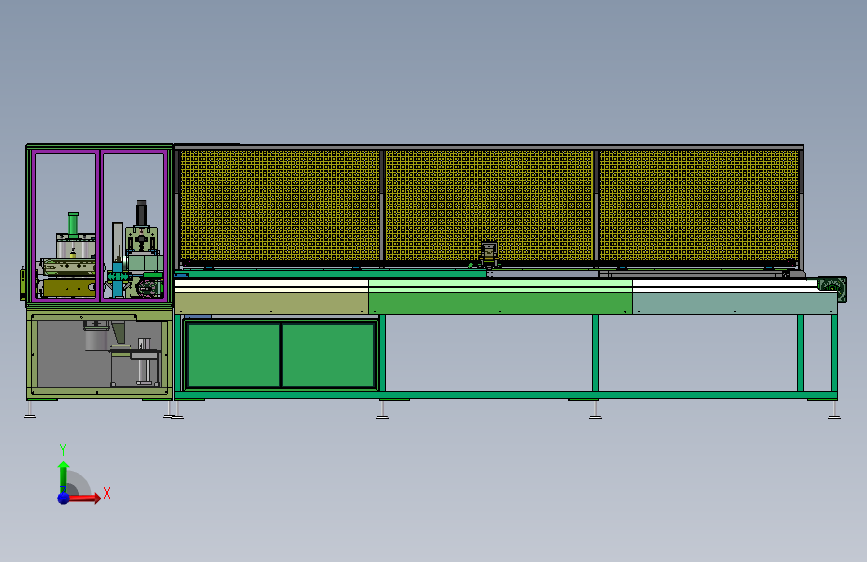Image resolution: width=867 pixels, height=562 pixels.
Task: Select the gray lower cabinet of left station
Action: point(100,355)
